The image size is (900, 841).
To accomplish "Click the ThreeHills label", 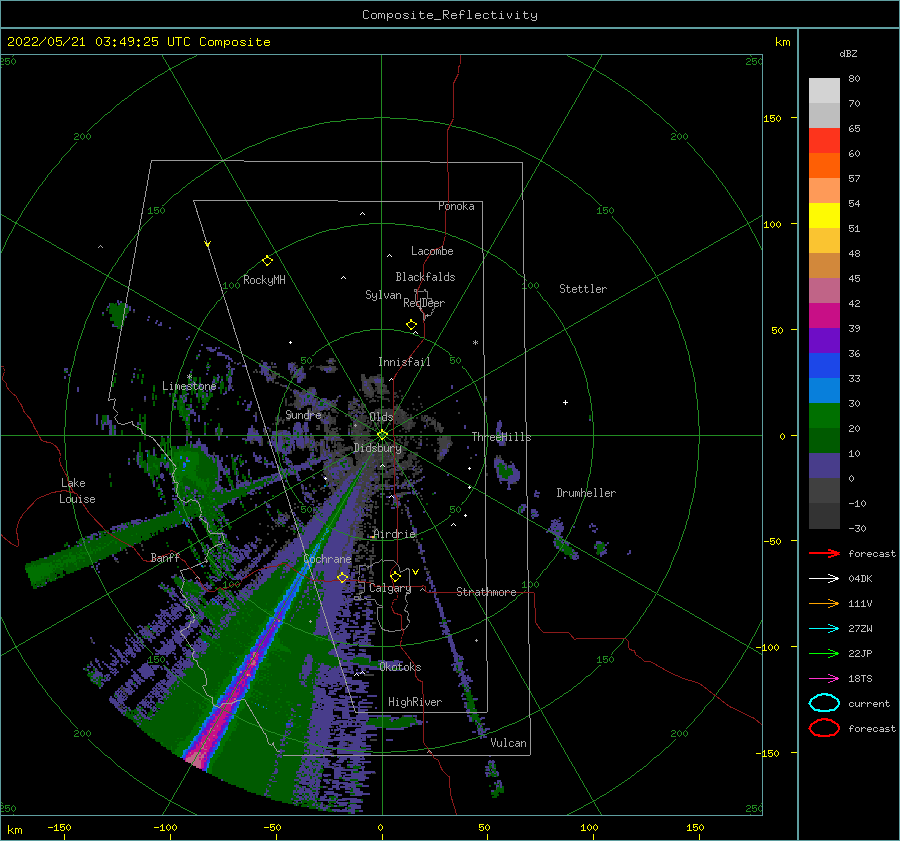I will tap(502, 437).
